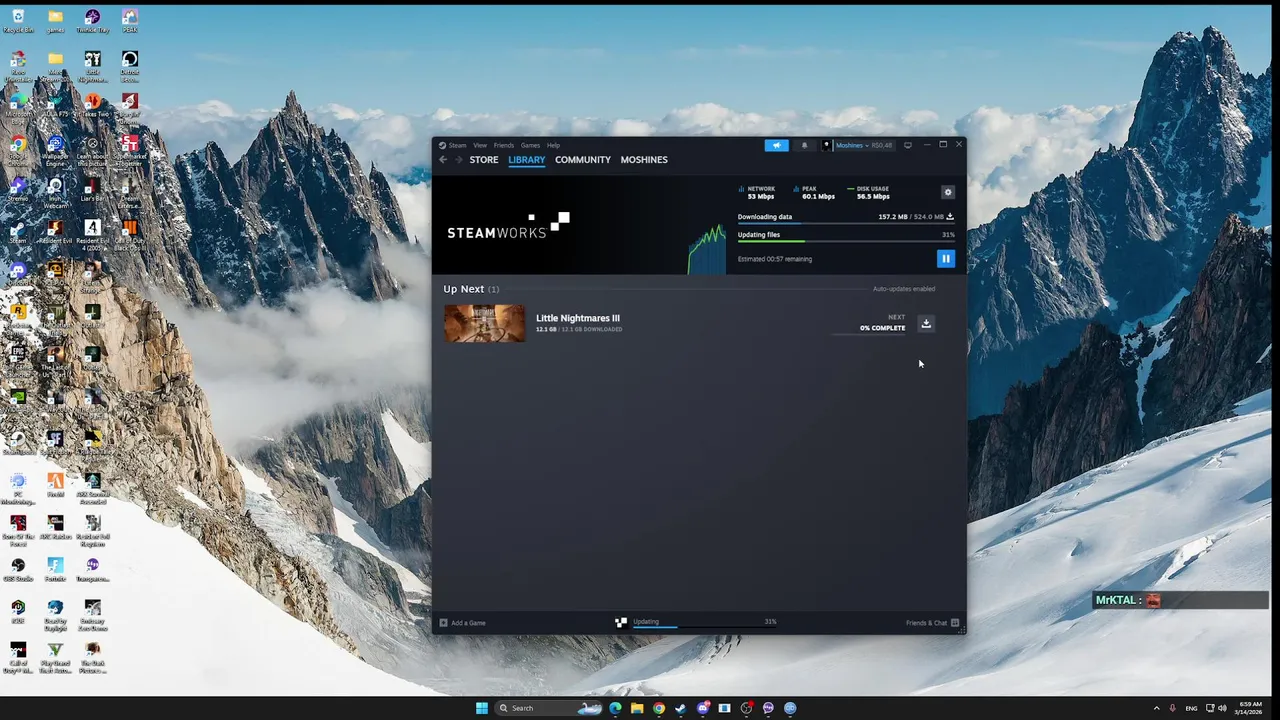Image resolution: width=1280 pixels, height=720 pixels.
Task: Select Discord desktop shortcut
Action: [x=18, y=274]
